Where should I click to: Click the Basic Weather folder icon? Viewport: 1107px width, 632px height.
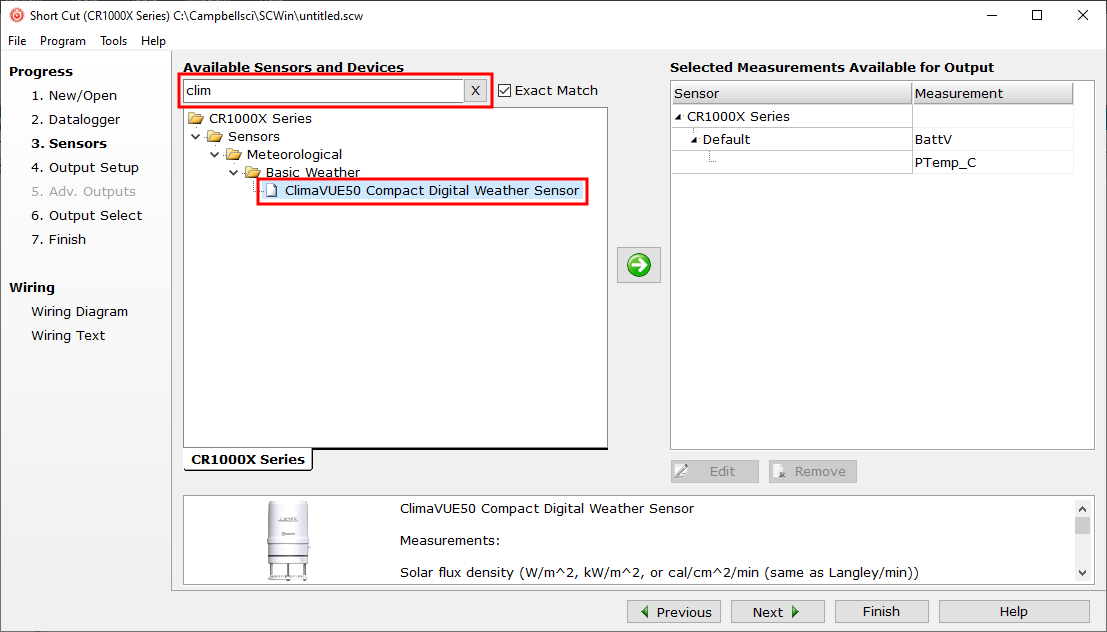pos(251,172)
